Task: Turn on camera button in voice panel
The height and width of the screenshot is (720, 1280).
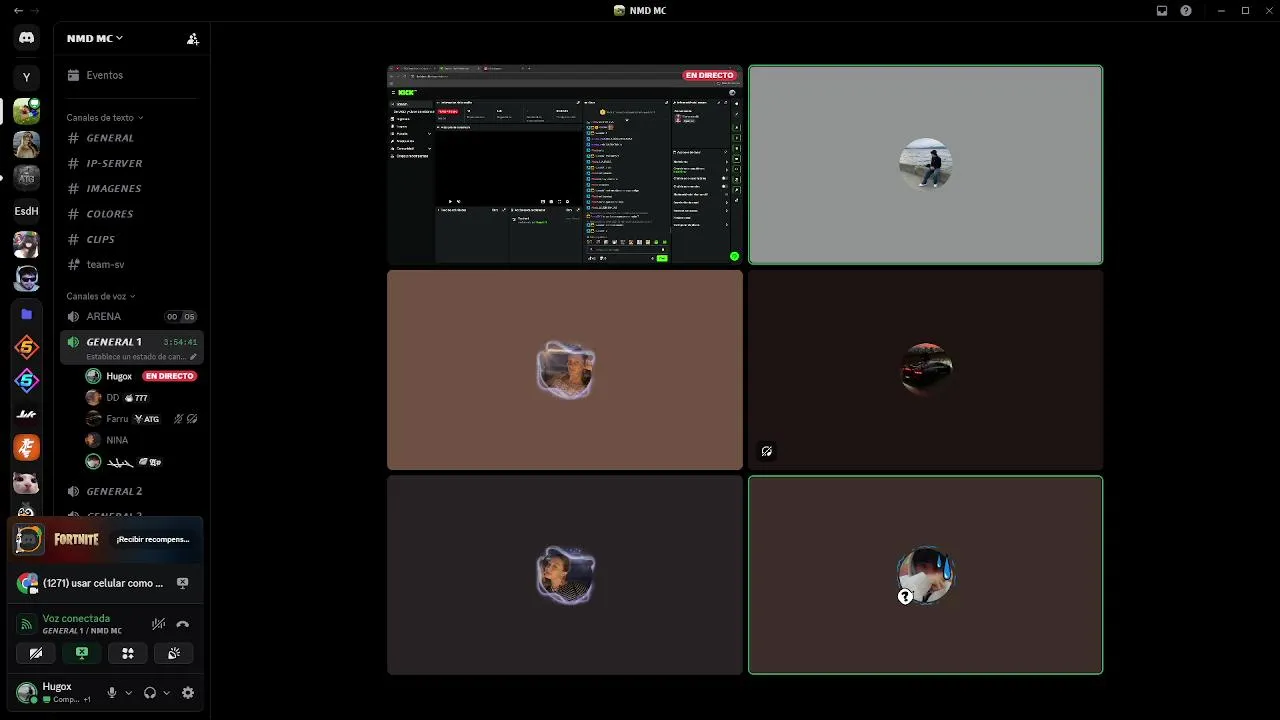Action: 36,653
